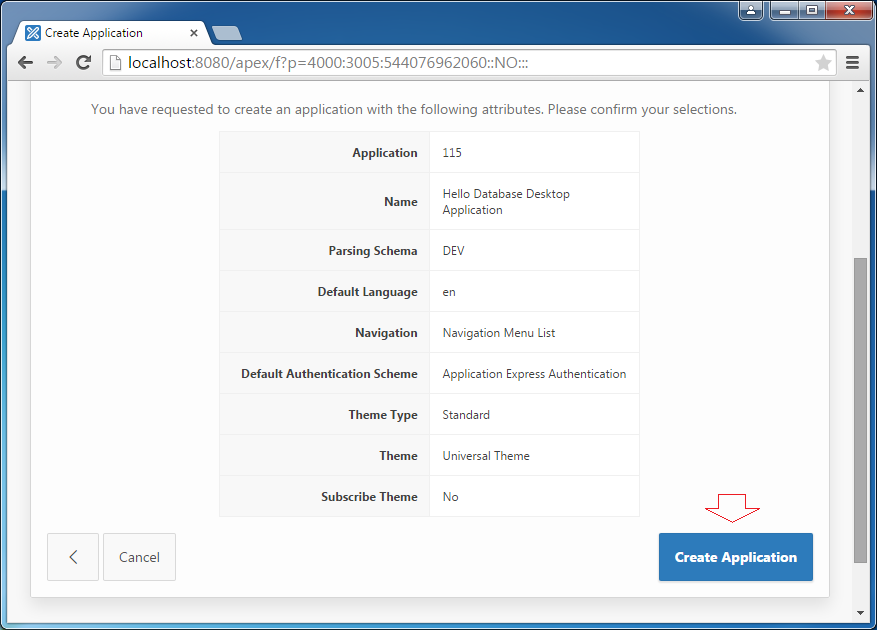Click the scrollbar down arrow
This screenshot has width=877, height=630.
860,613
